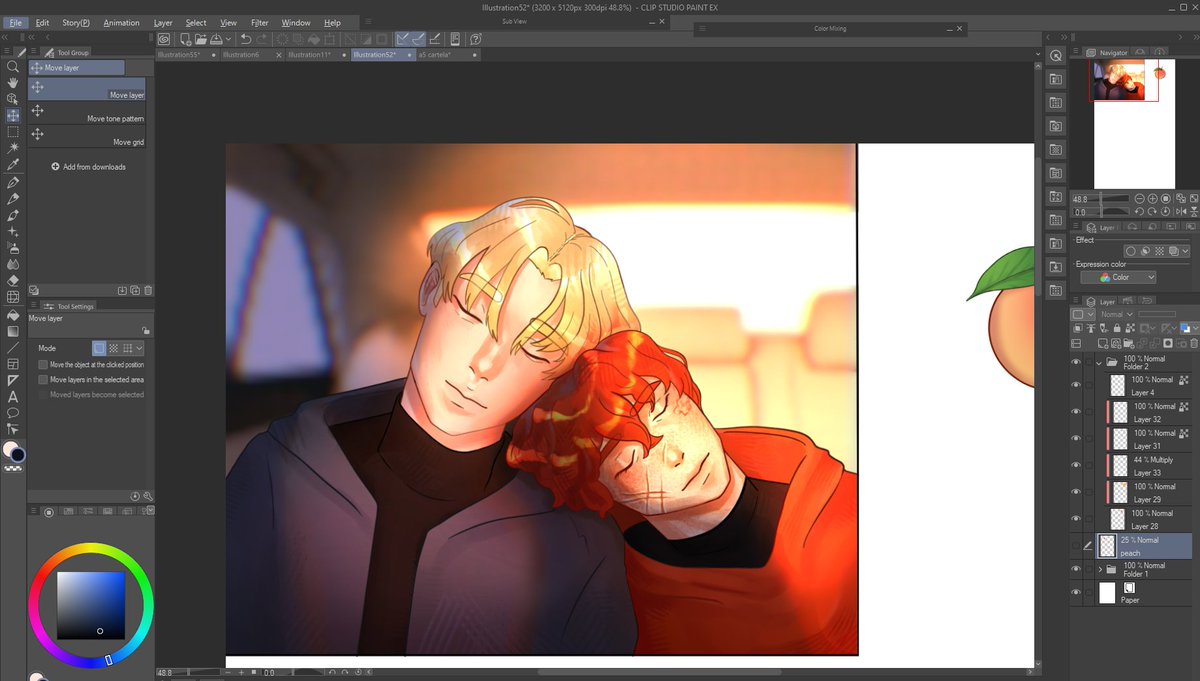Click 'Add from downloads' in Tool Group
Screen dimensions: 1200x681
click(88, 167)
